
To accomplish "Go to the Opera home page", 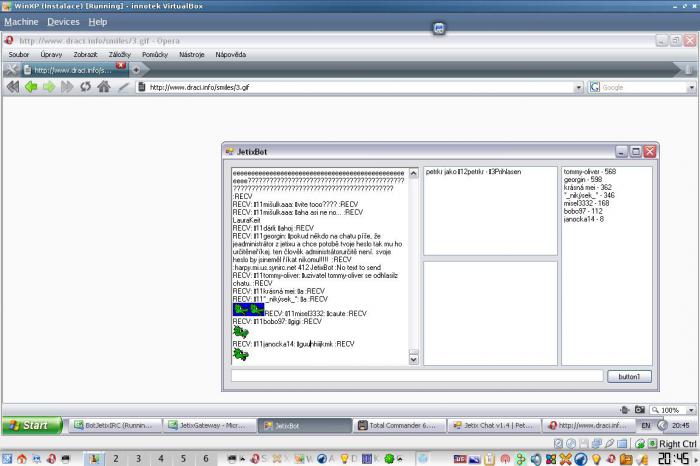I will coord(104,87).
